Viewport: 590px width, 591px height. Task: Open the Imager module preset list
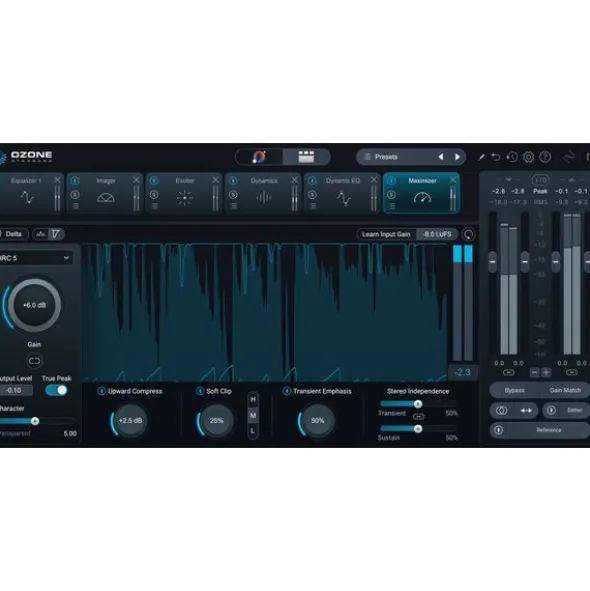[x=76, y=206]
